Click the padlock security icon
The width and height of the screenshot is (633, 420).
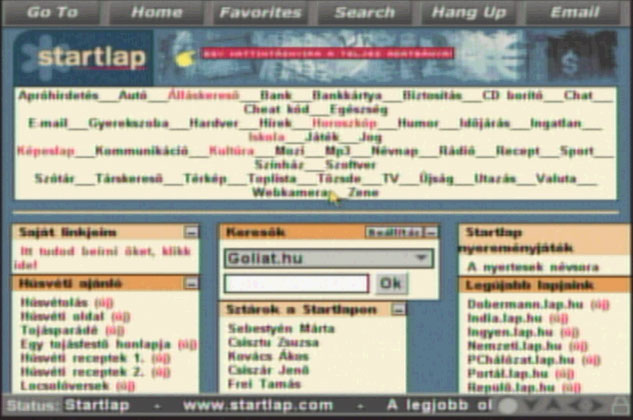tap(620, 405)
